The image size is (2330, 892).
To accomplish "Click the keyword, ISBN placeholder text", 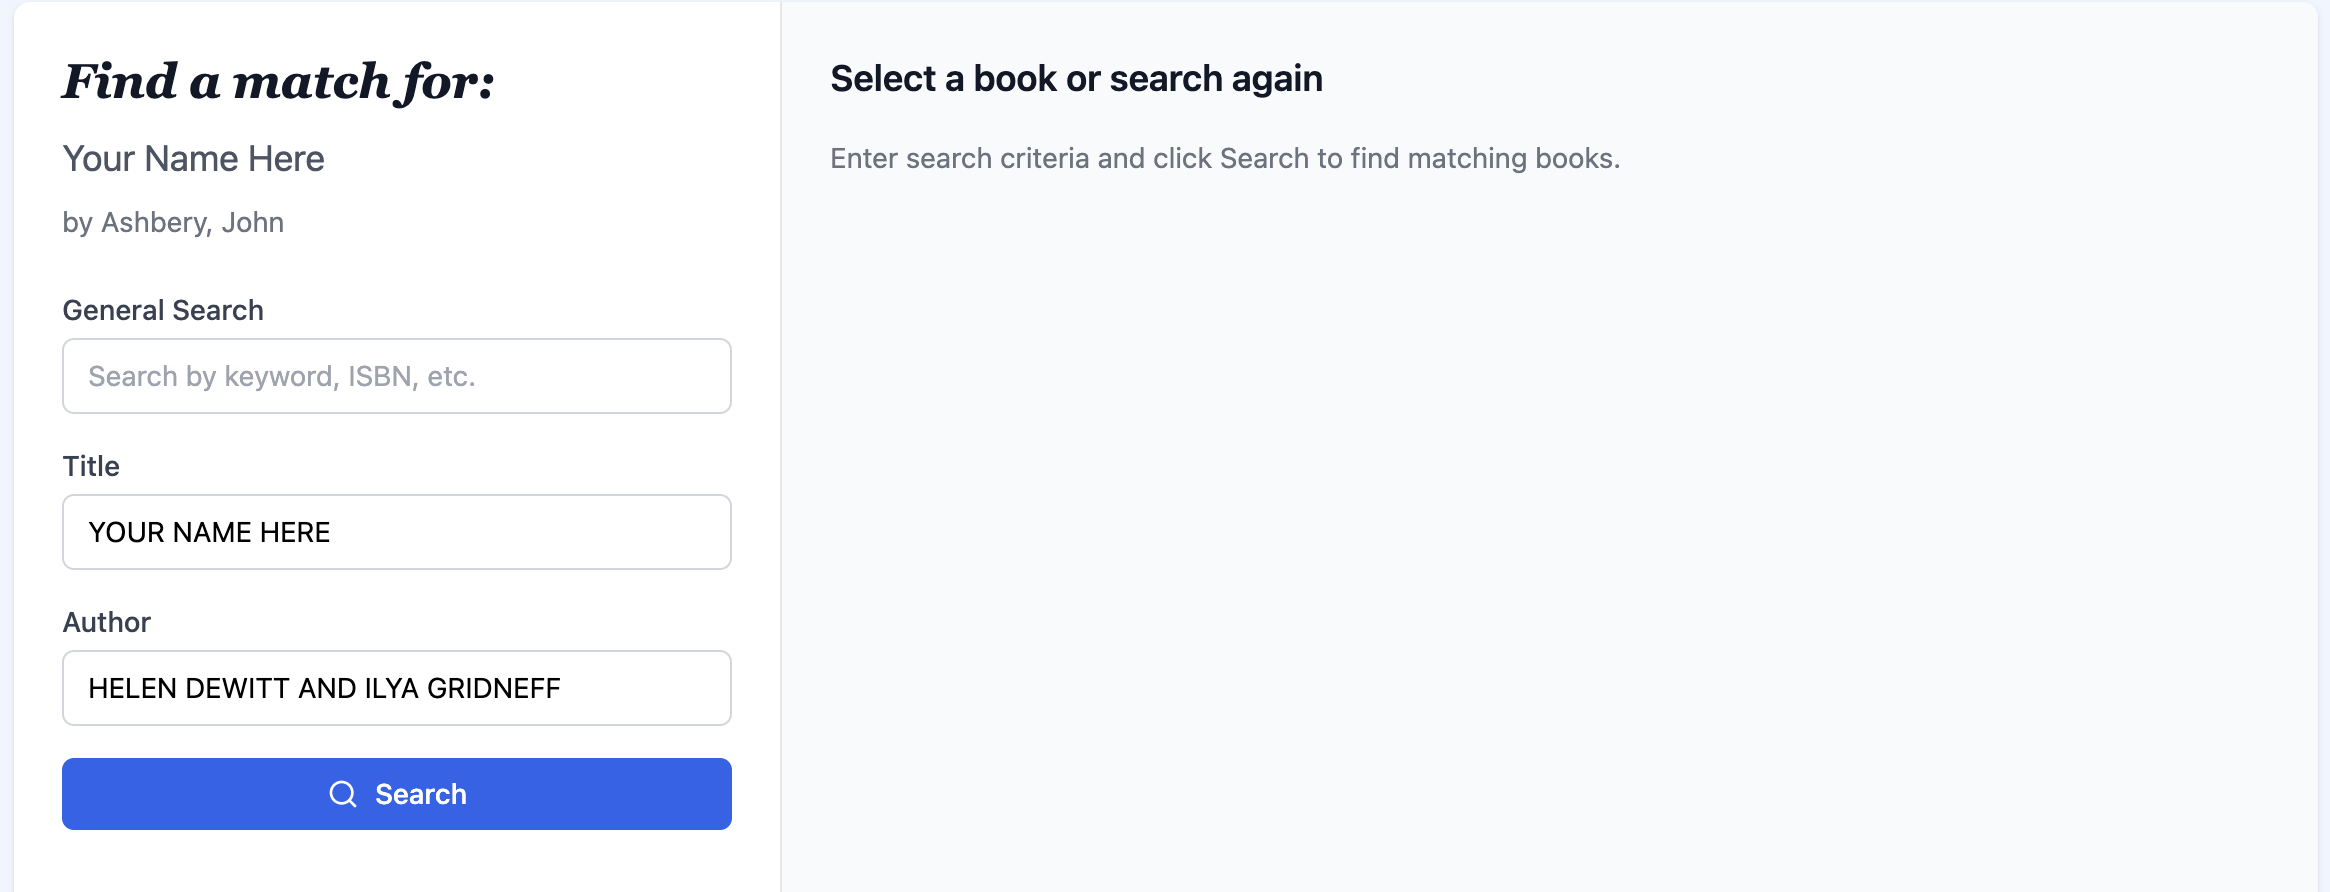I will (x=283, y=376).
